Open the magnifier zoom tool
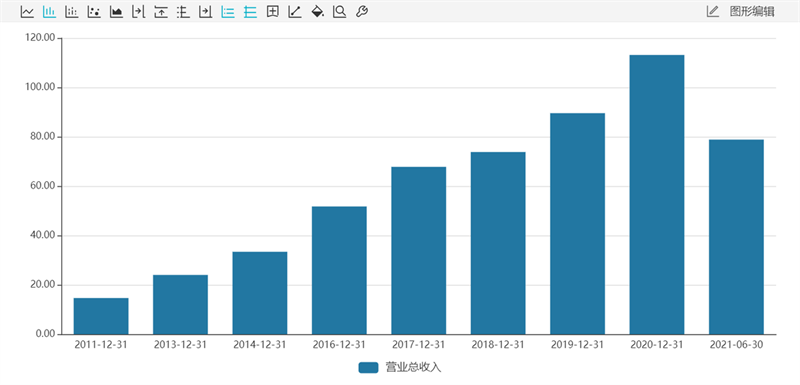800x385 pixels. [x=339, y=12]
